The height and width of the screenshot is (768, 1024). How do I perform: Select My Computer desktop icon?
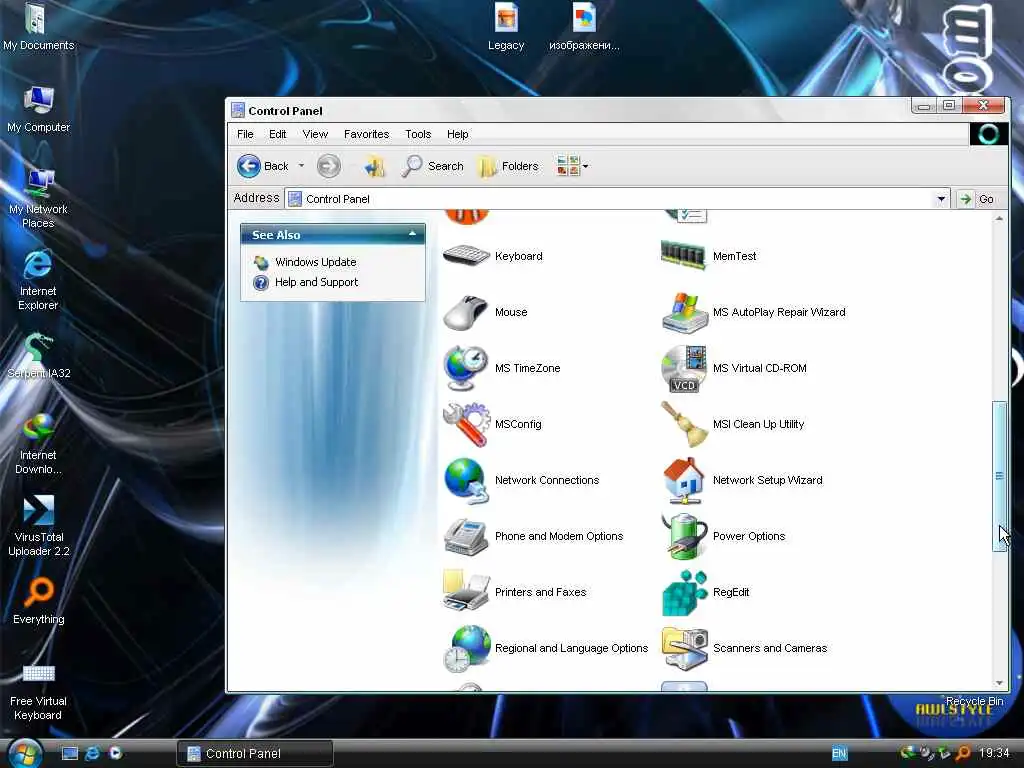pos(38,109)
